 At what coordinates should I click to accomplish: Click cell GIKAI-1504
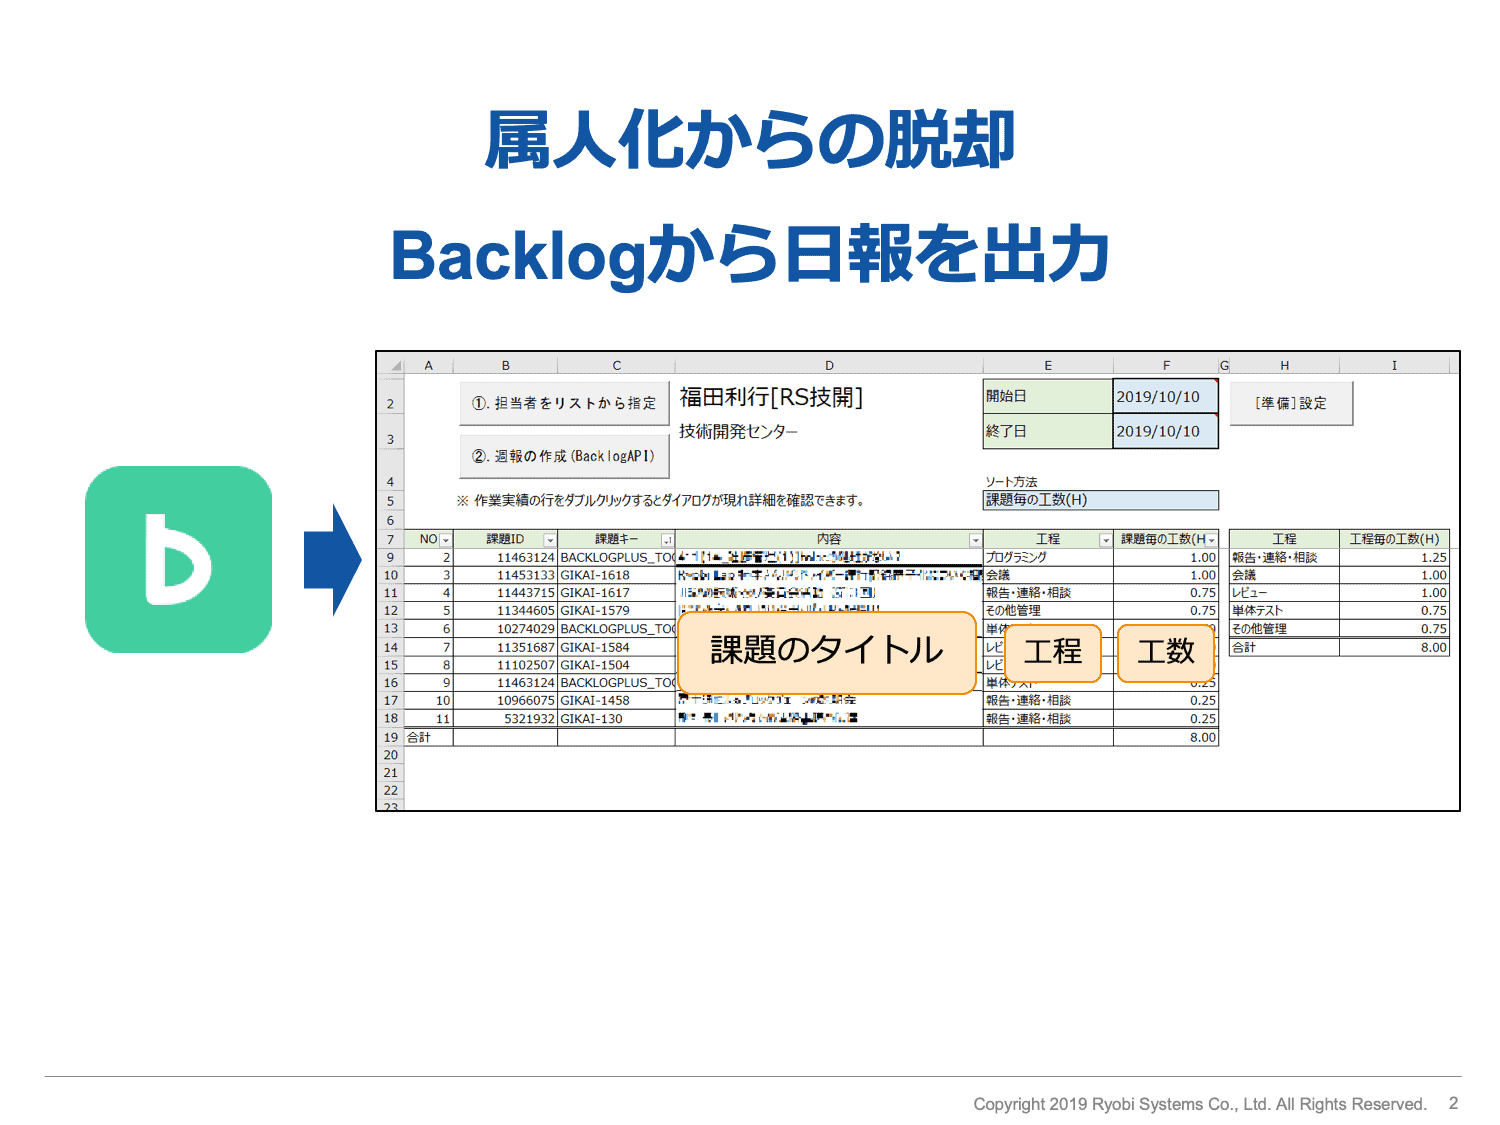click(616, 665)
